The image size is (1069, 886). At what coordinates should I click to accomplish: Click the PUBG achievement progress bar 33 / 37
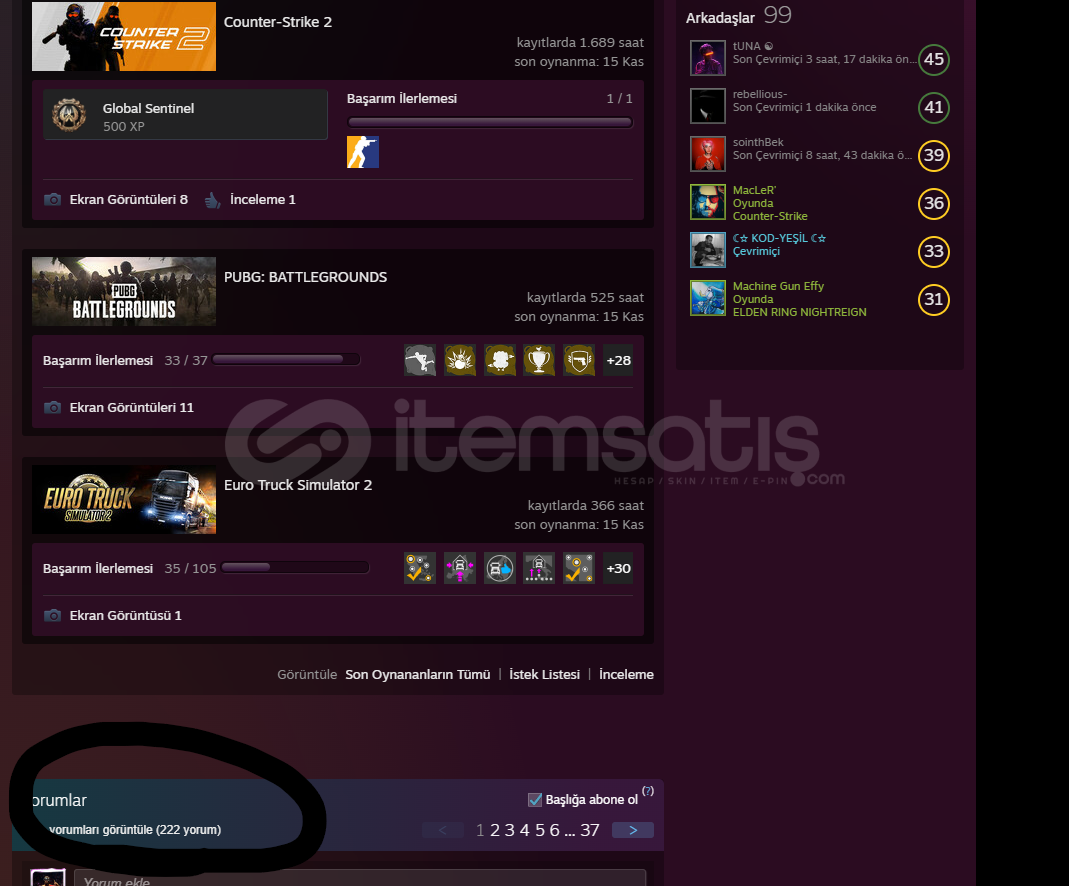[286, 360]
